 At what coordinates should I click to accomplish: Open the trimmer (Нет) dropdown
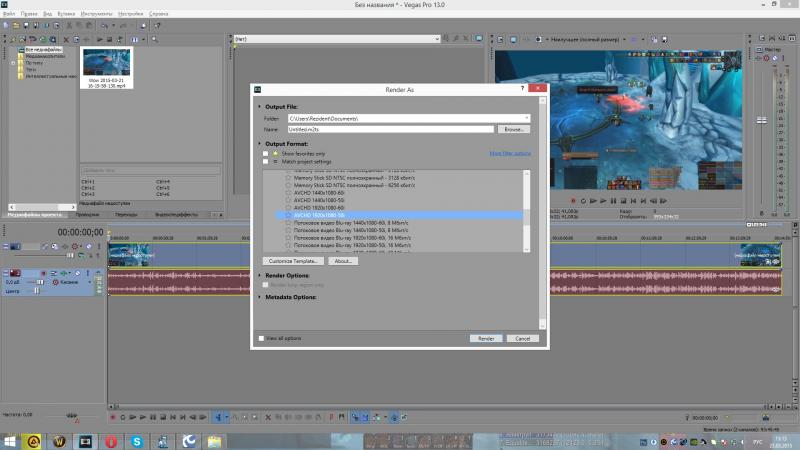point(437,39)
